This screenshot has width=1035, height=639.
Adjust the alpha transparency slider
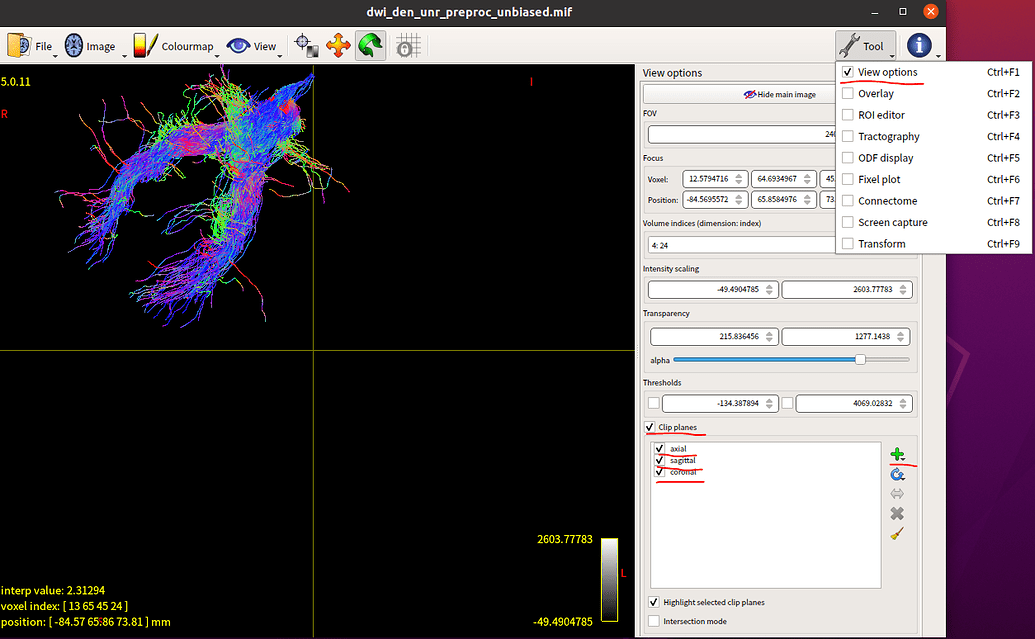click(860, 359)
